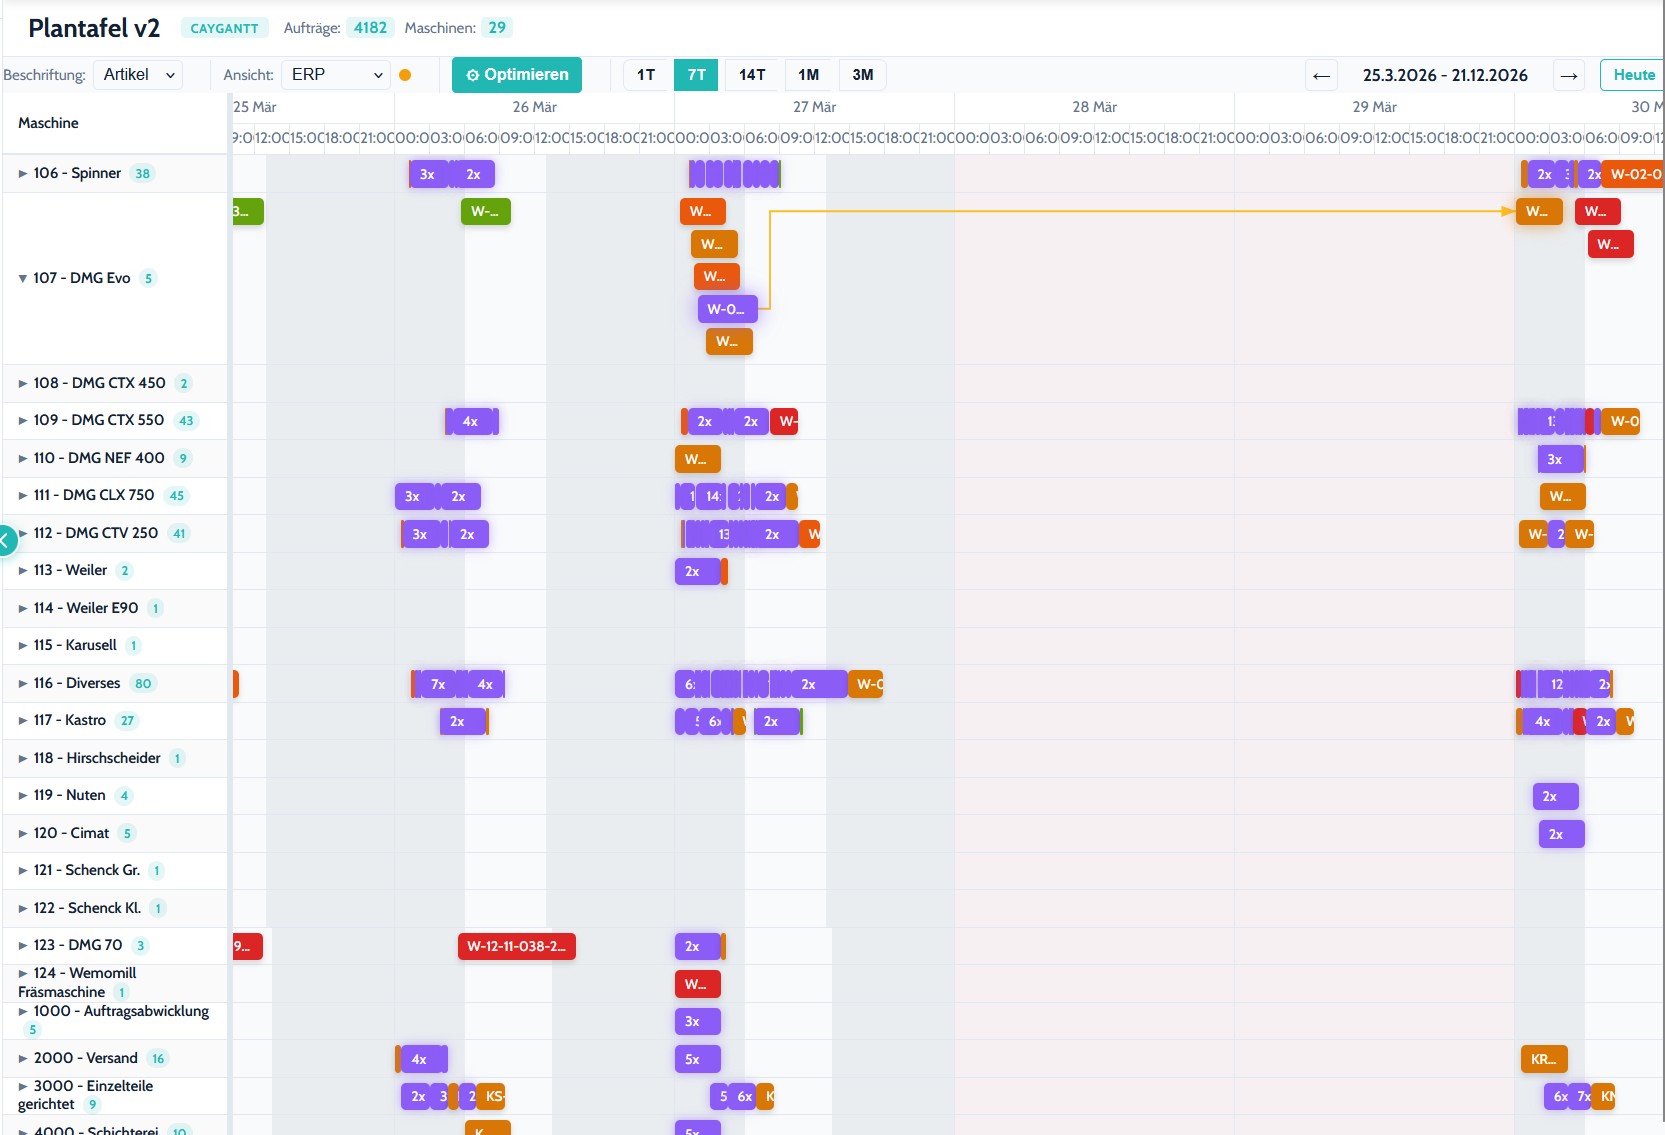Screen dimensions: 1665x1135
Task: Click the 122 - Schenck Kl. row label
Action: [87, 908]
